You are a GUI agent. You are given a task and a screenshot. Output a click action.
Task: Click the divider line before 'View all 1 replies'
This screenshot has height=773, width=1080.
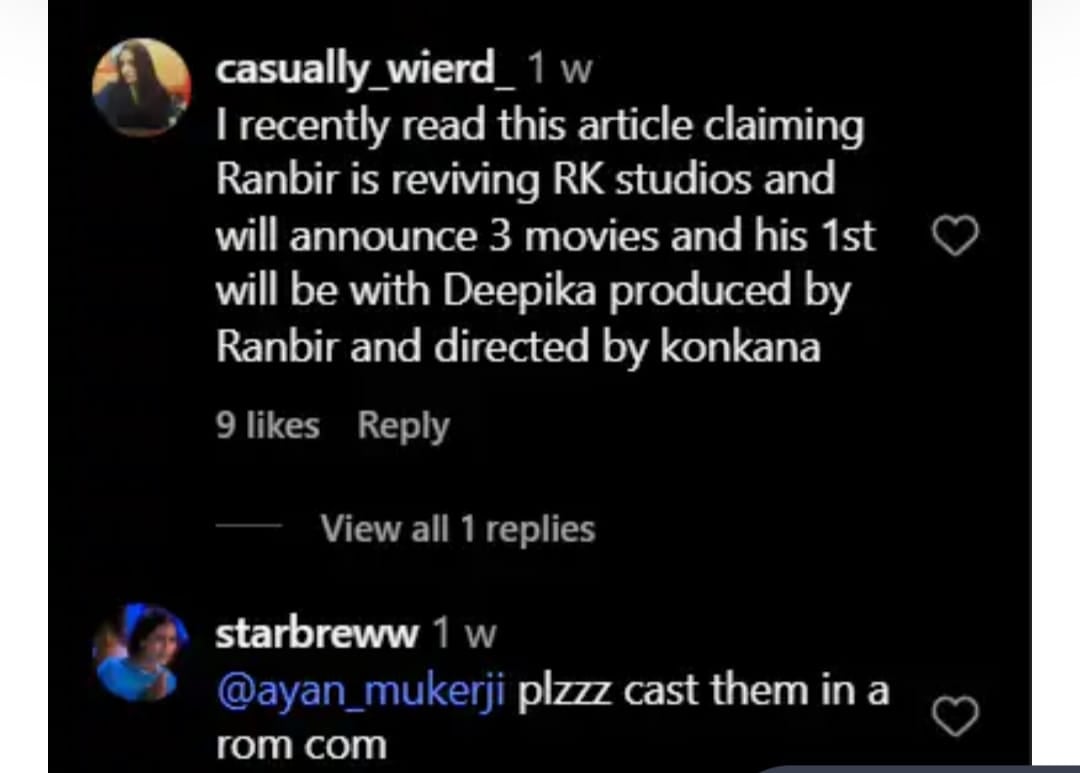[249, 526]
